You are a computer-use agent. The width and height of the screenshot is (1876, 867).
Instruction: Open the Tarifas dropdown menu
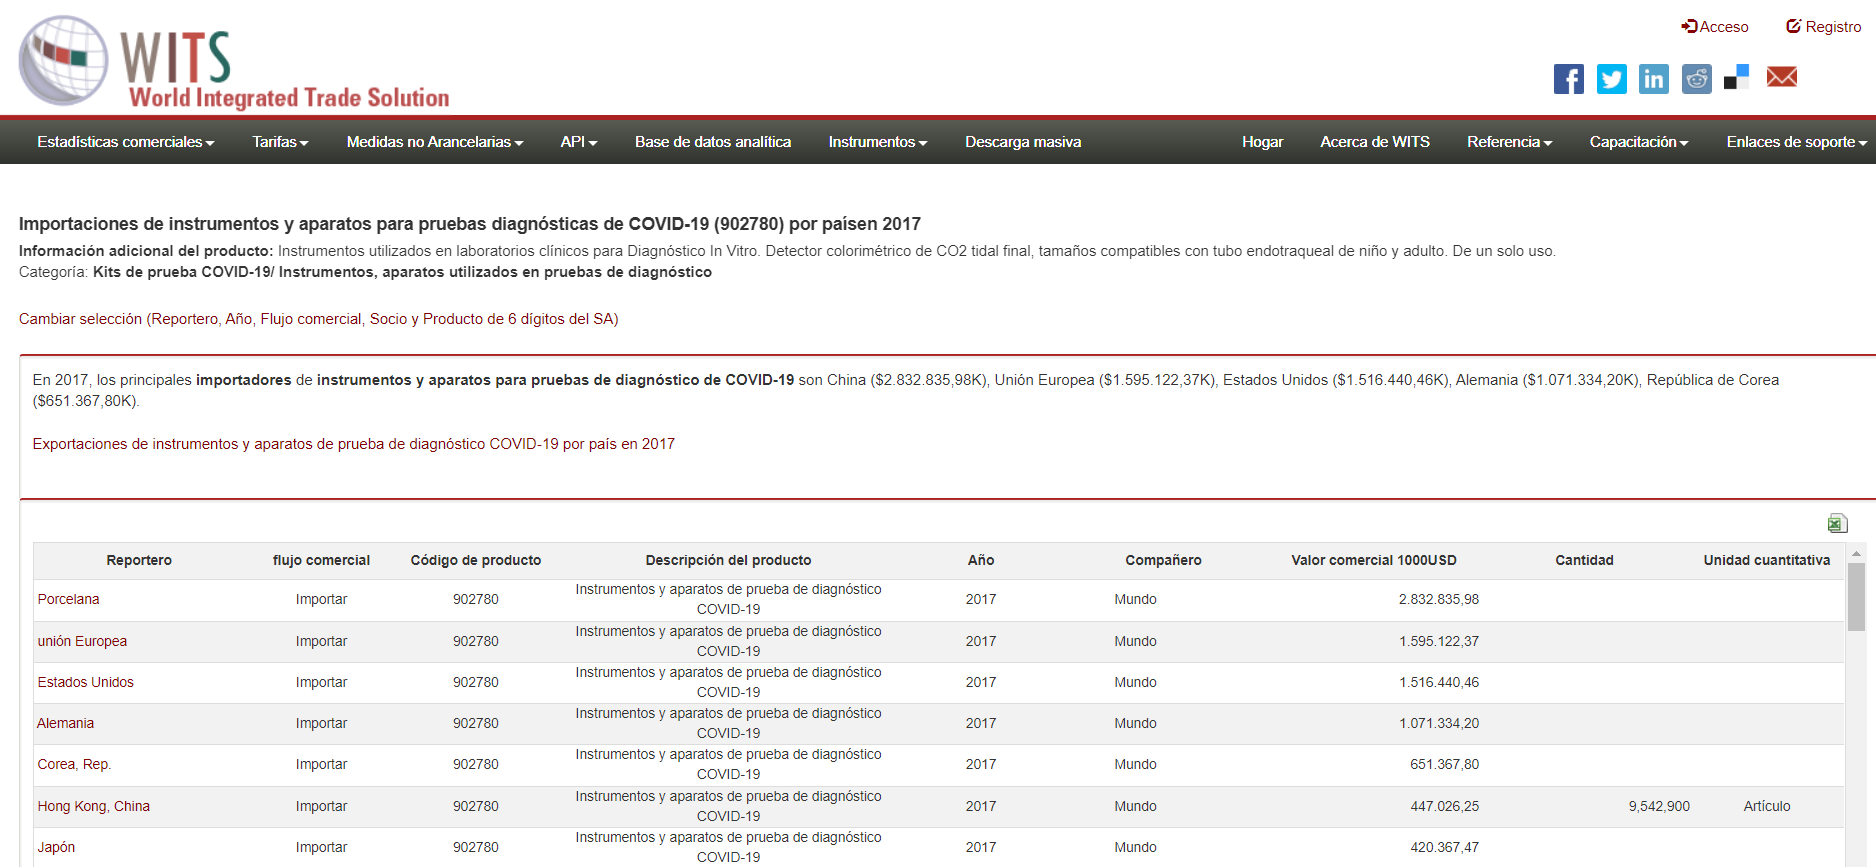coord(280,142)
